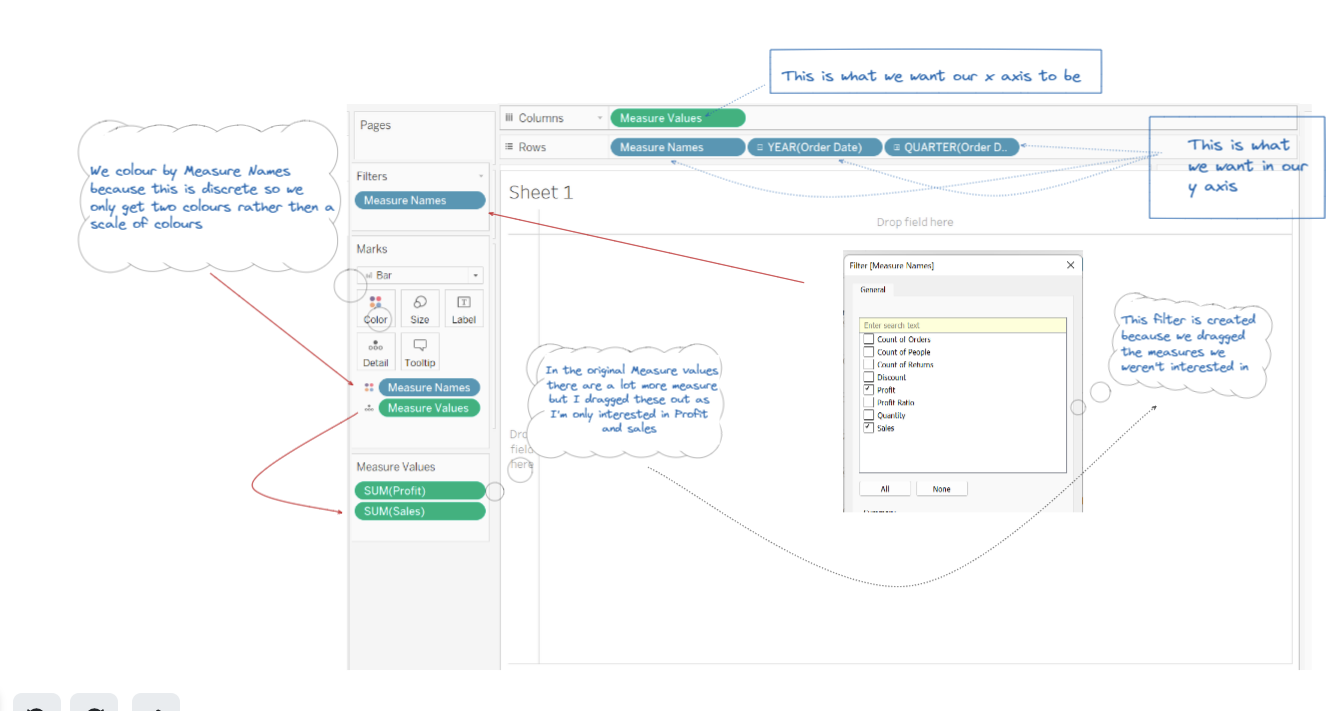Select Measure Names pill in Filters card
The height and width of the screenshot is (711, 1341).
[420, 200]
